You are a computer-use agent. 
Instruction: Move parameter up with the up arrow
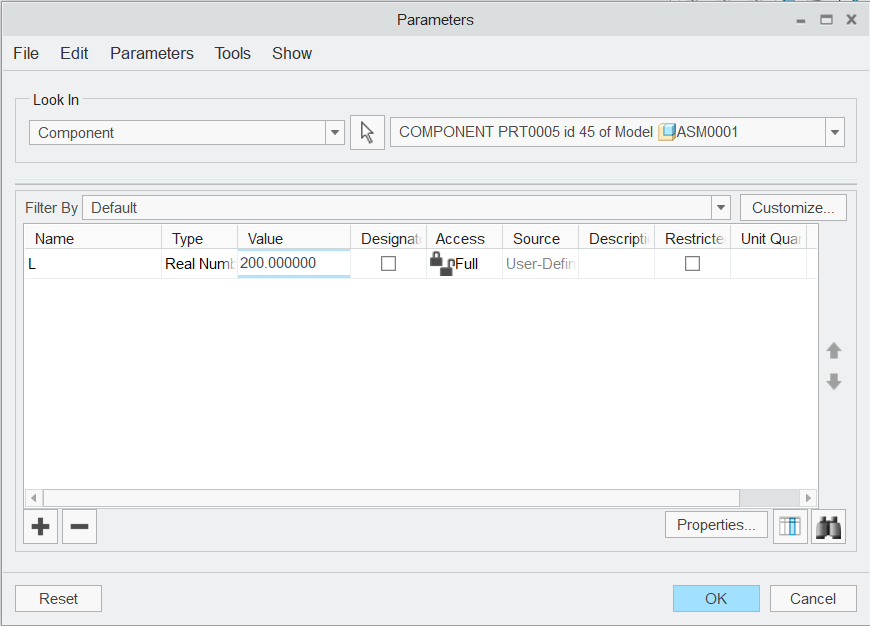833,351
